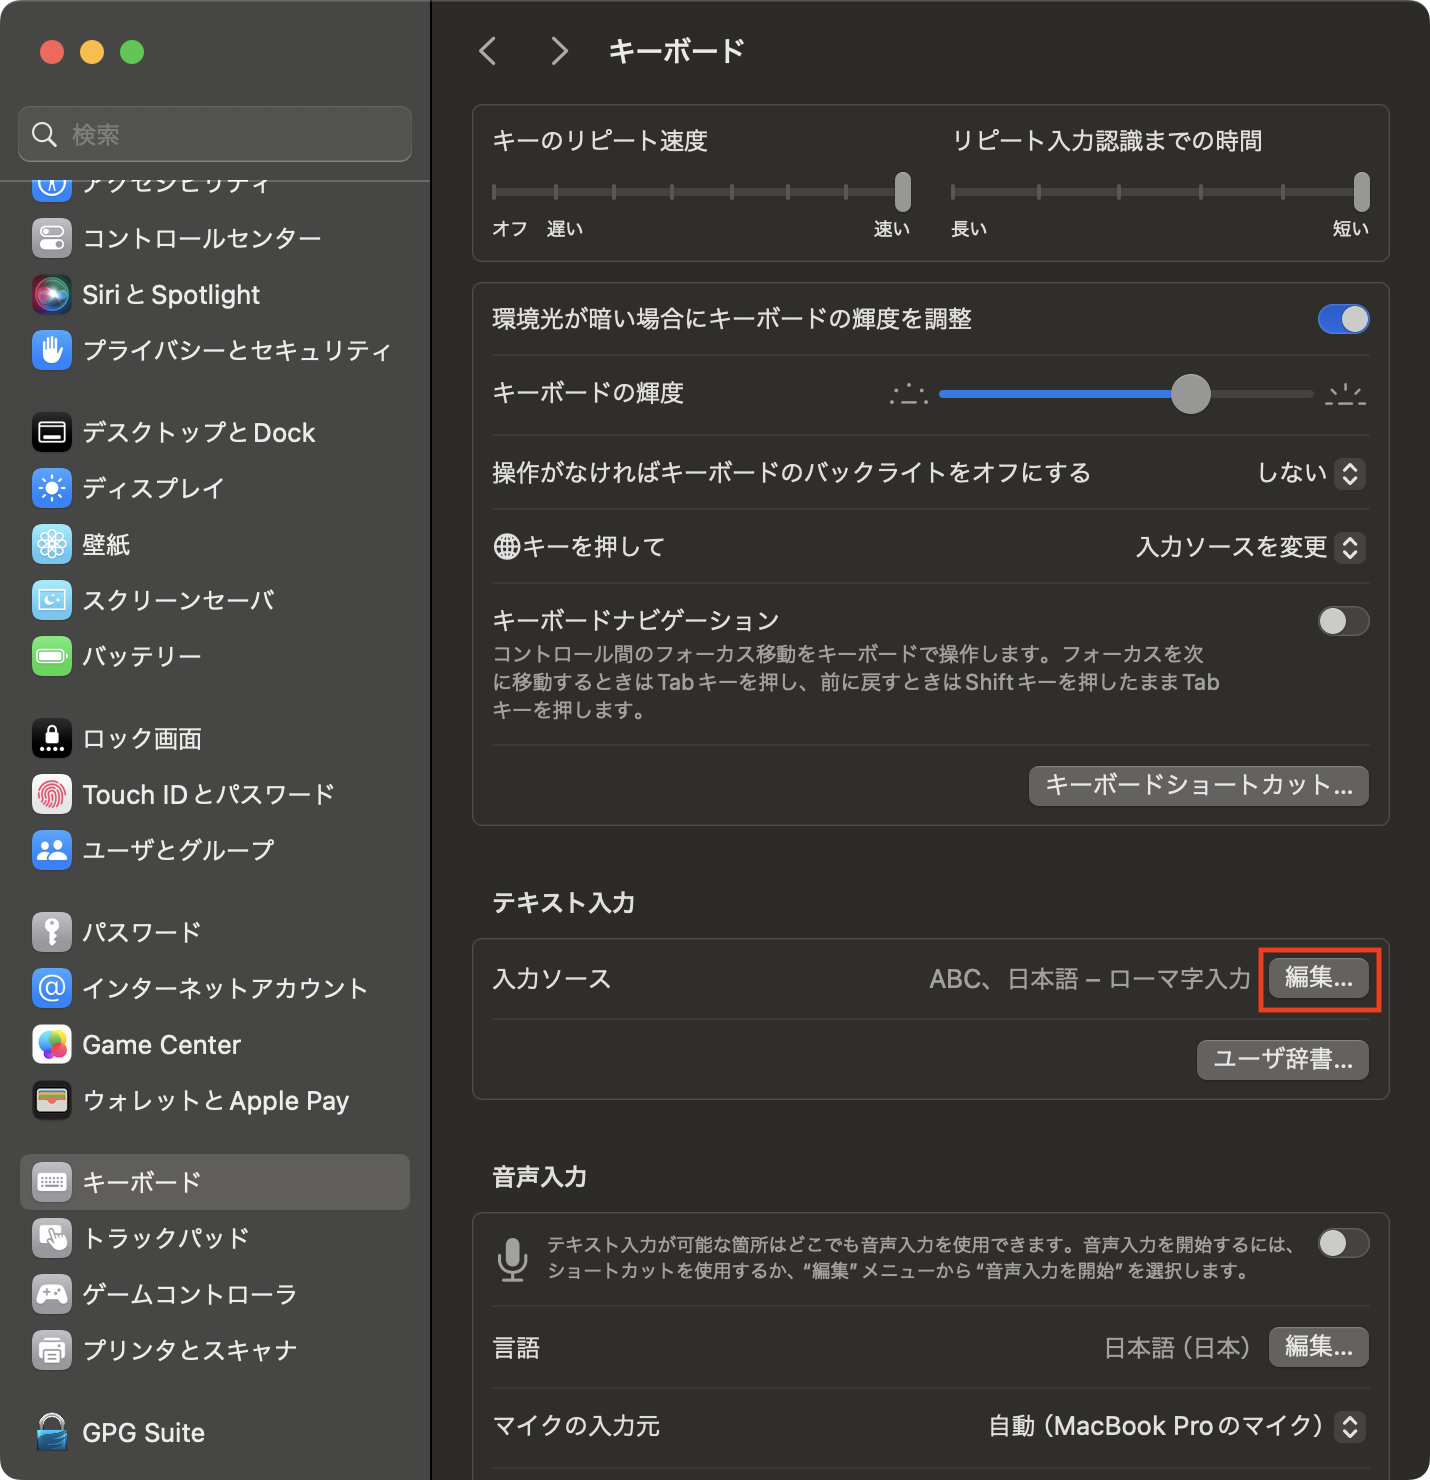Click the Passwords key icon

click(x=52, y=932)
